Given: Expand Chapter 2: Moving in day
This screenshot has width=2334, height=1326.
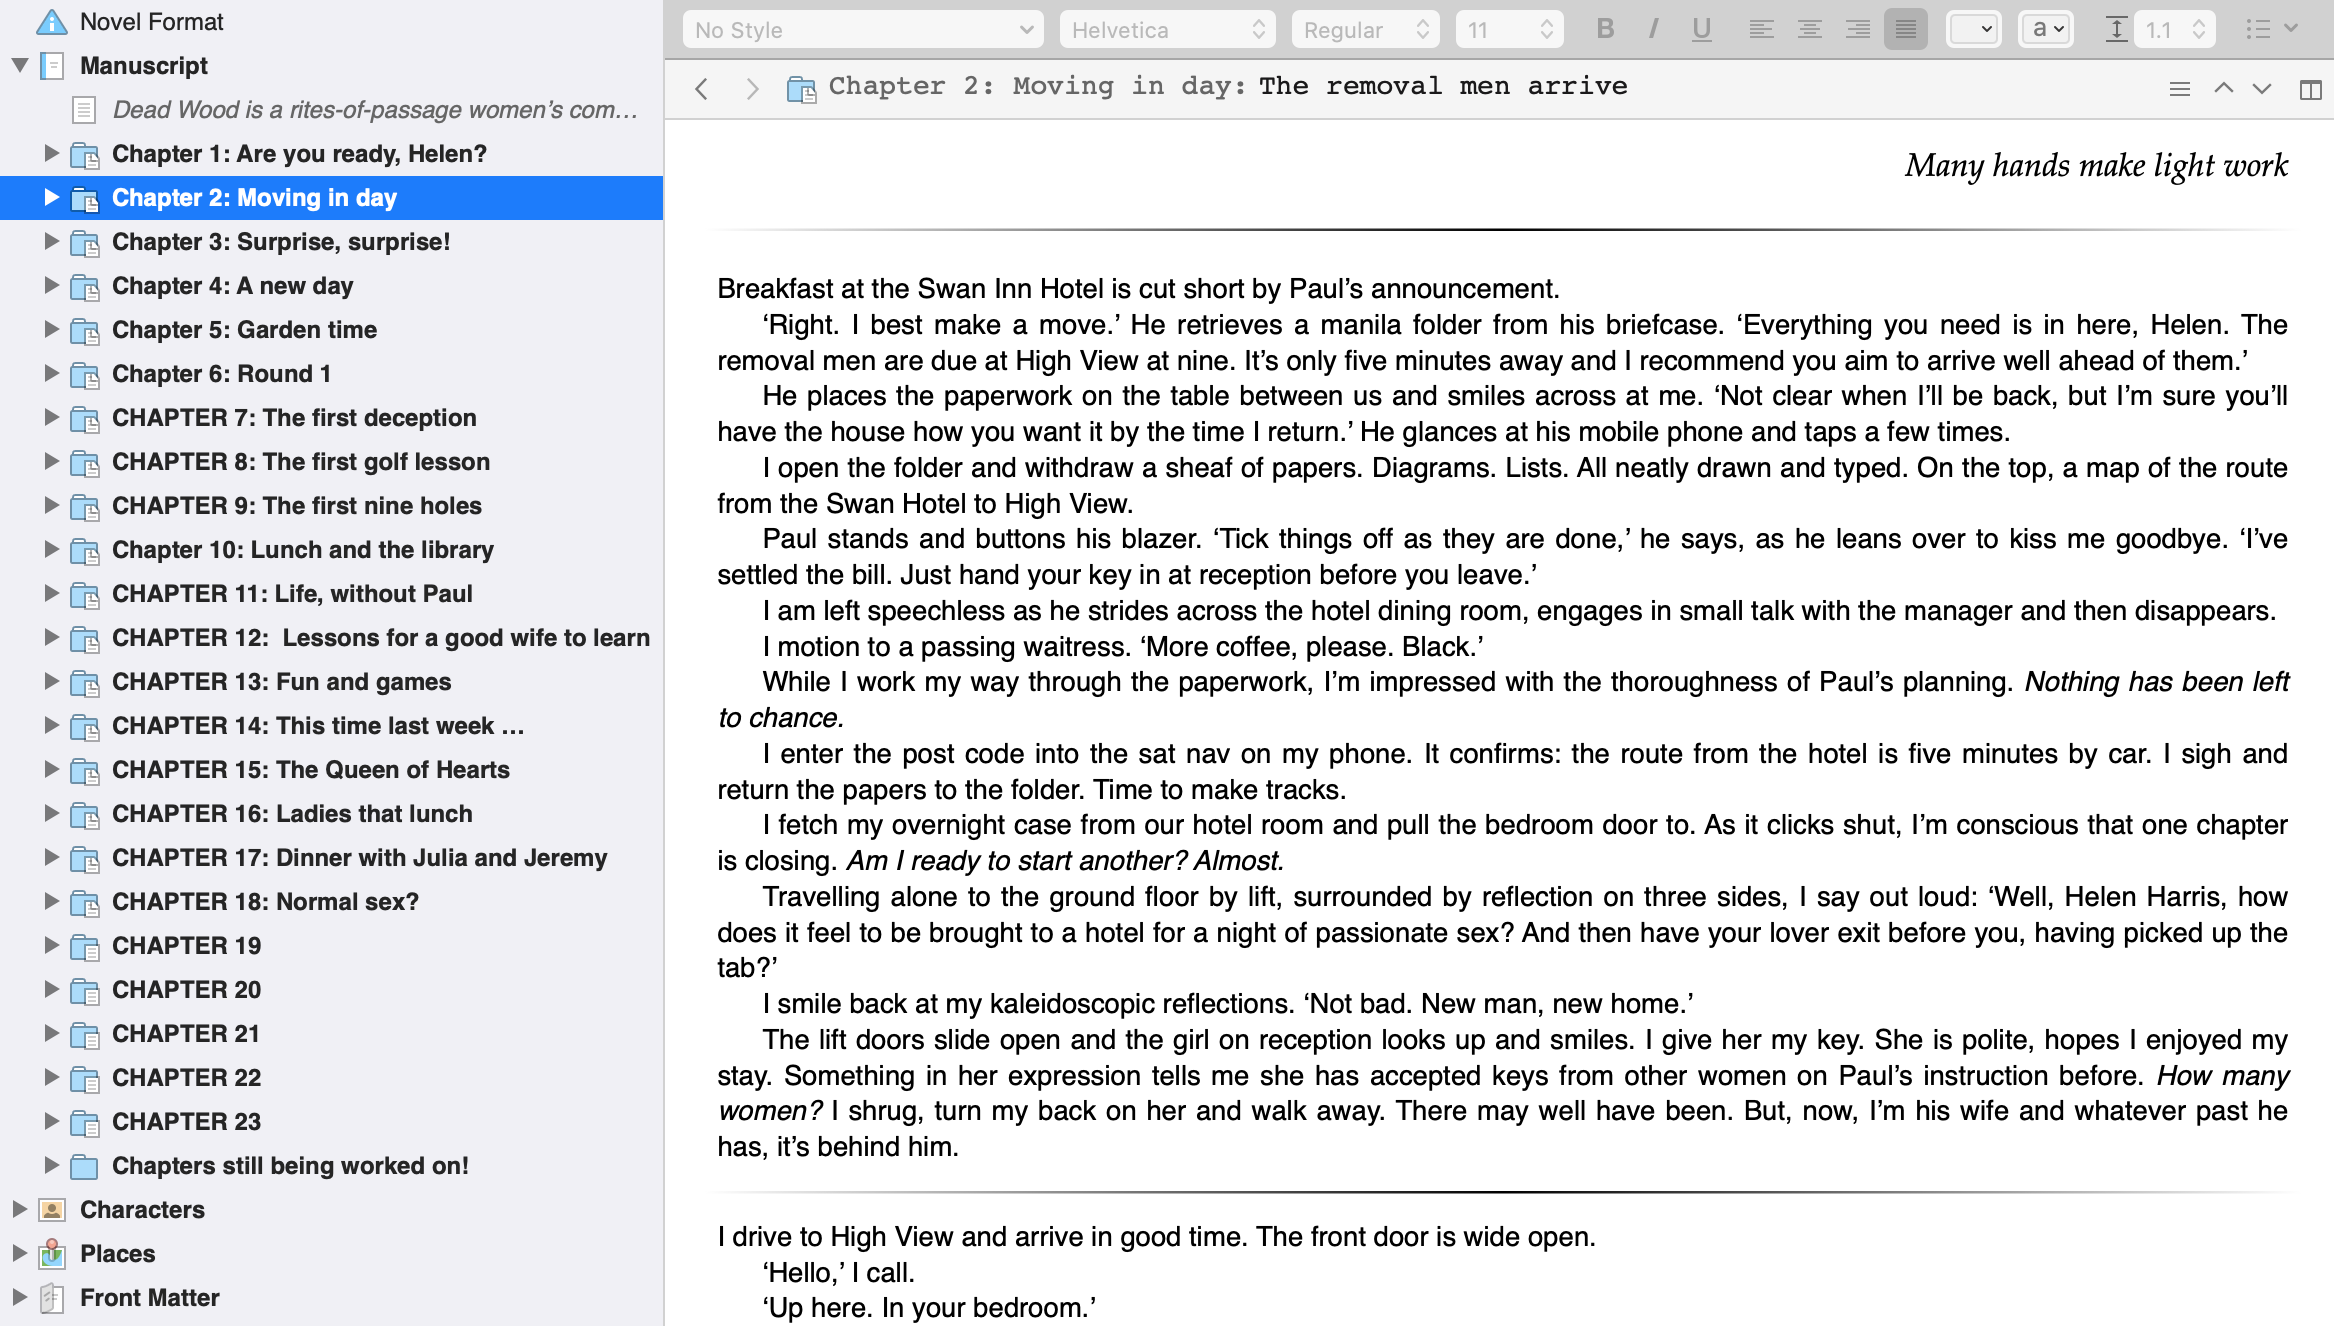Looking at the screenshot, I should [50, 197].
